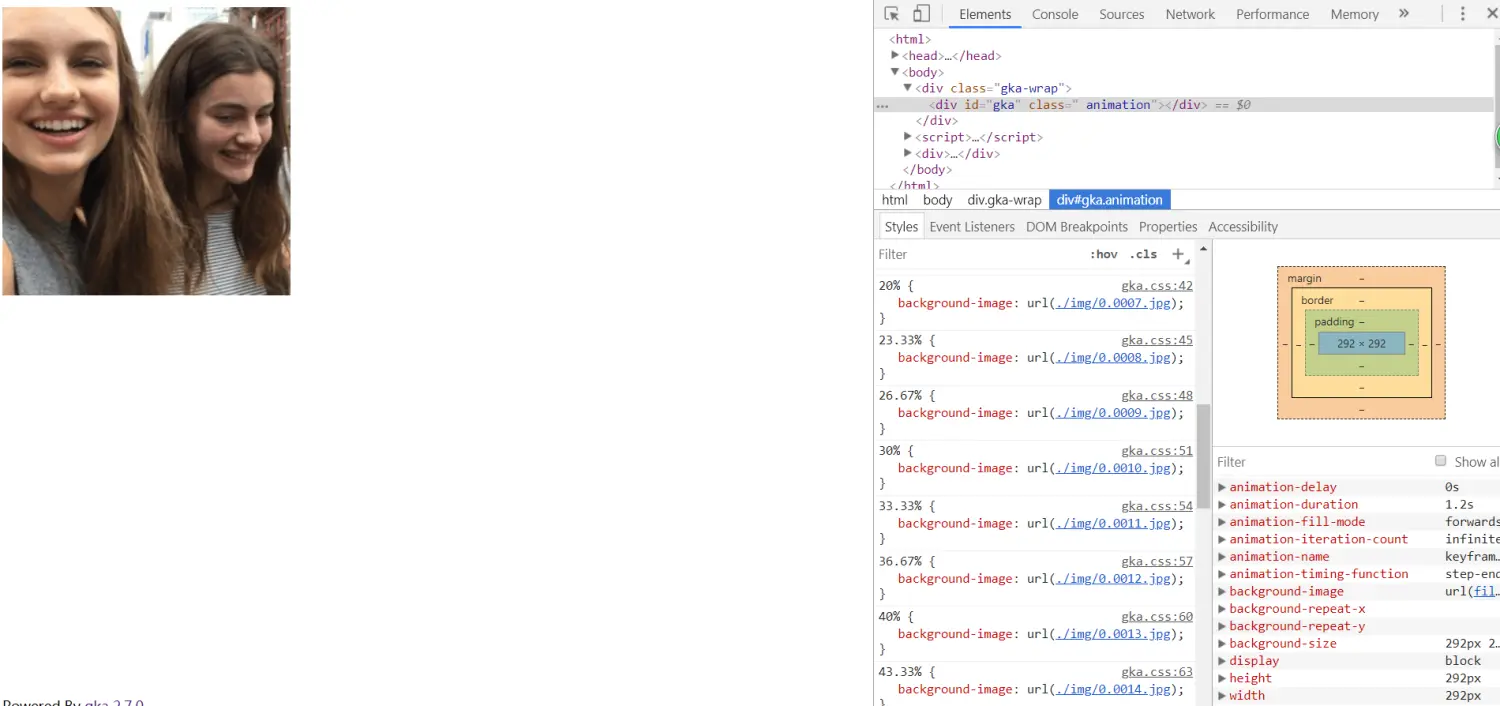Viewport: 1500px width, 706px height.
Task: Activate the inspect element picker icon
Action: click(892, 14)
